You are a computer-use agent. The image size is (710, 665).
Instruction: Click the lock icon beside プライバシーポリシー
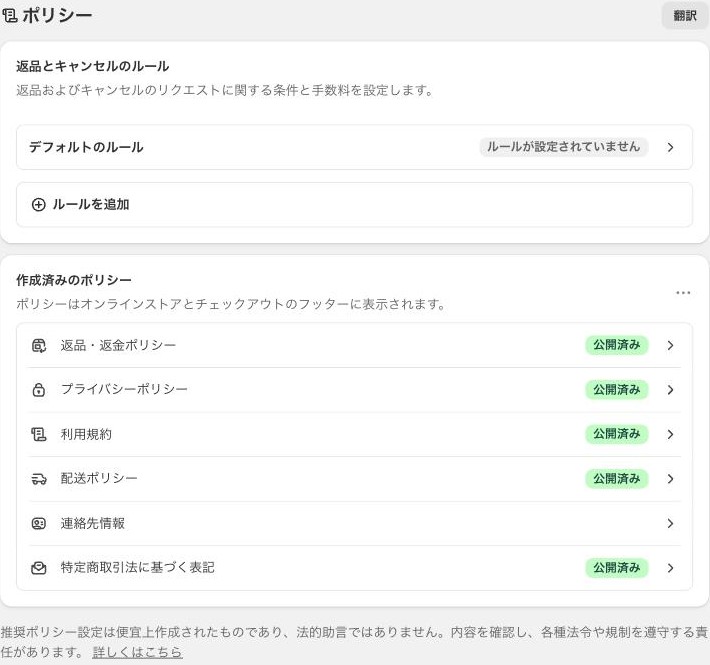[x=39, y=389]
